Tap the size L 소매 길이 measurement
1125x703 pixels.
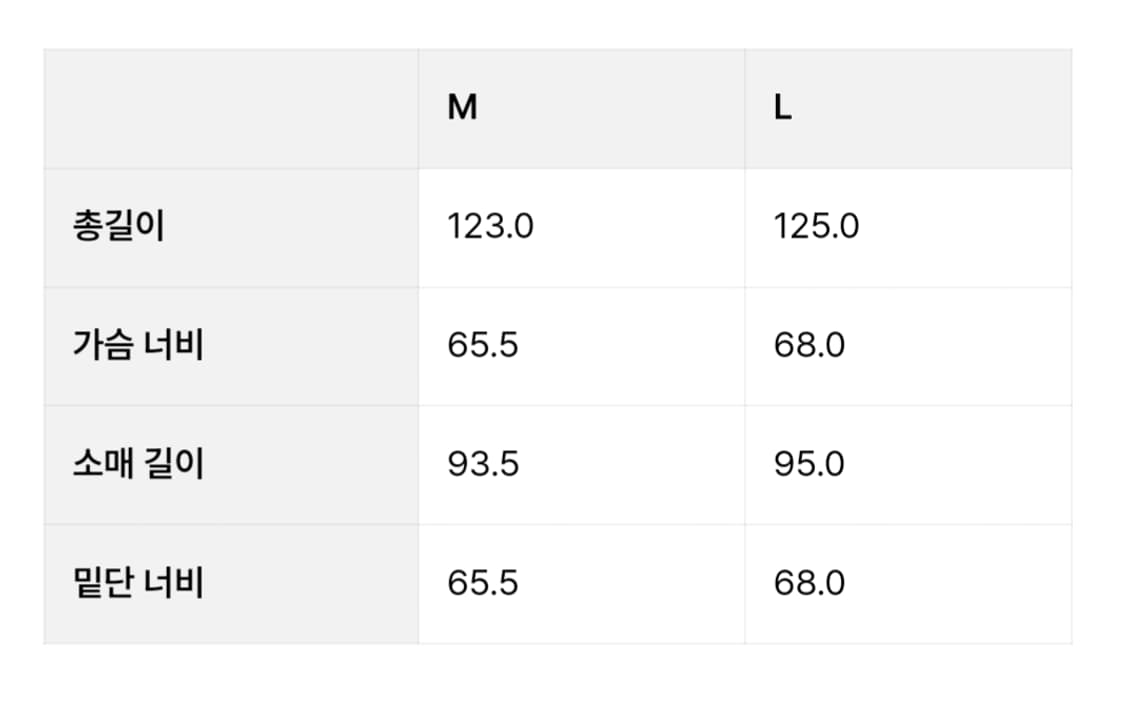pos(809,465)
